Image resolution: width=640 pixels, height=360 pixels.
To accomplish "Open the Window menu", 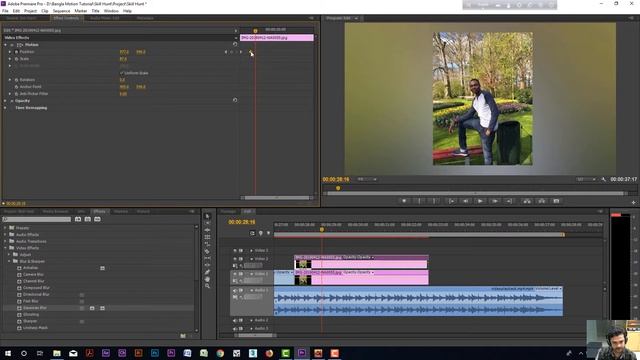I will coord(111,11).
